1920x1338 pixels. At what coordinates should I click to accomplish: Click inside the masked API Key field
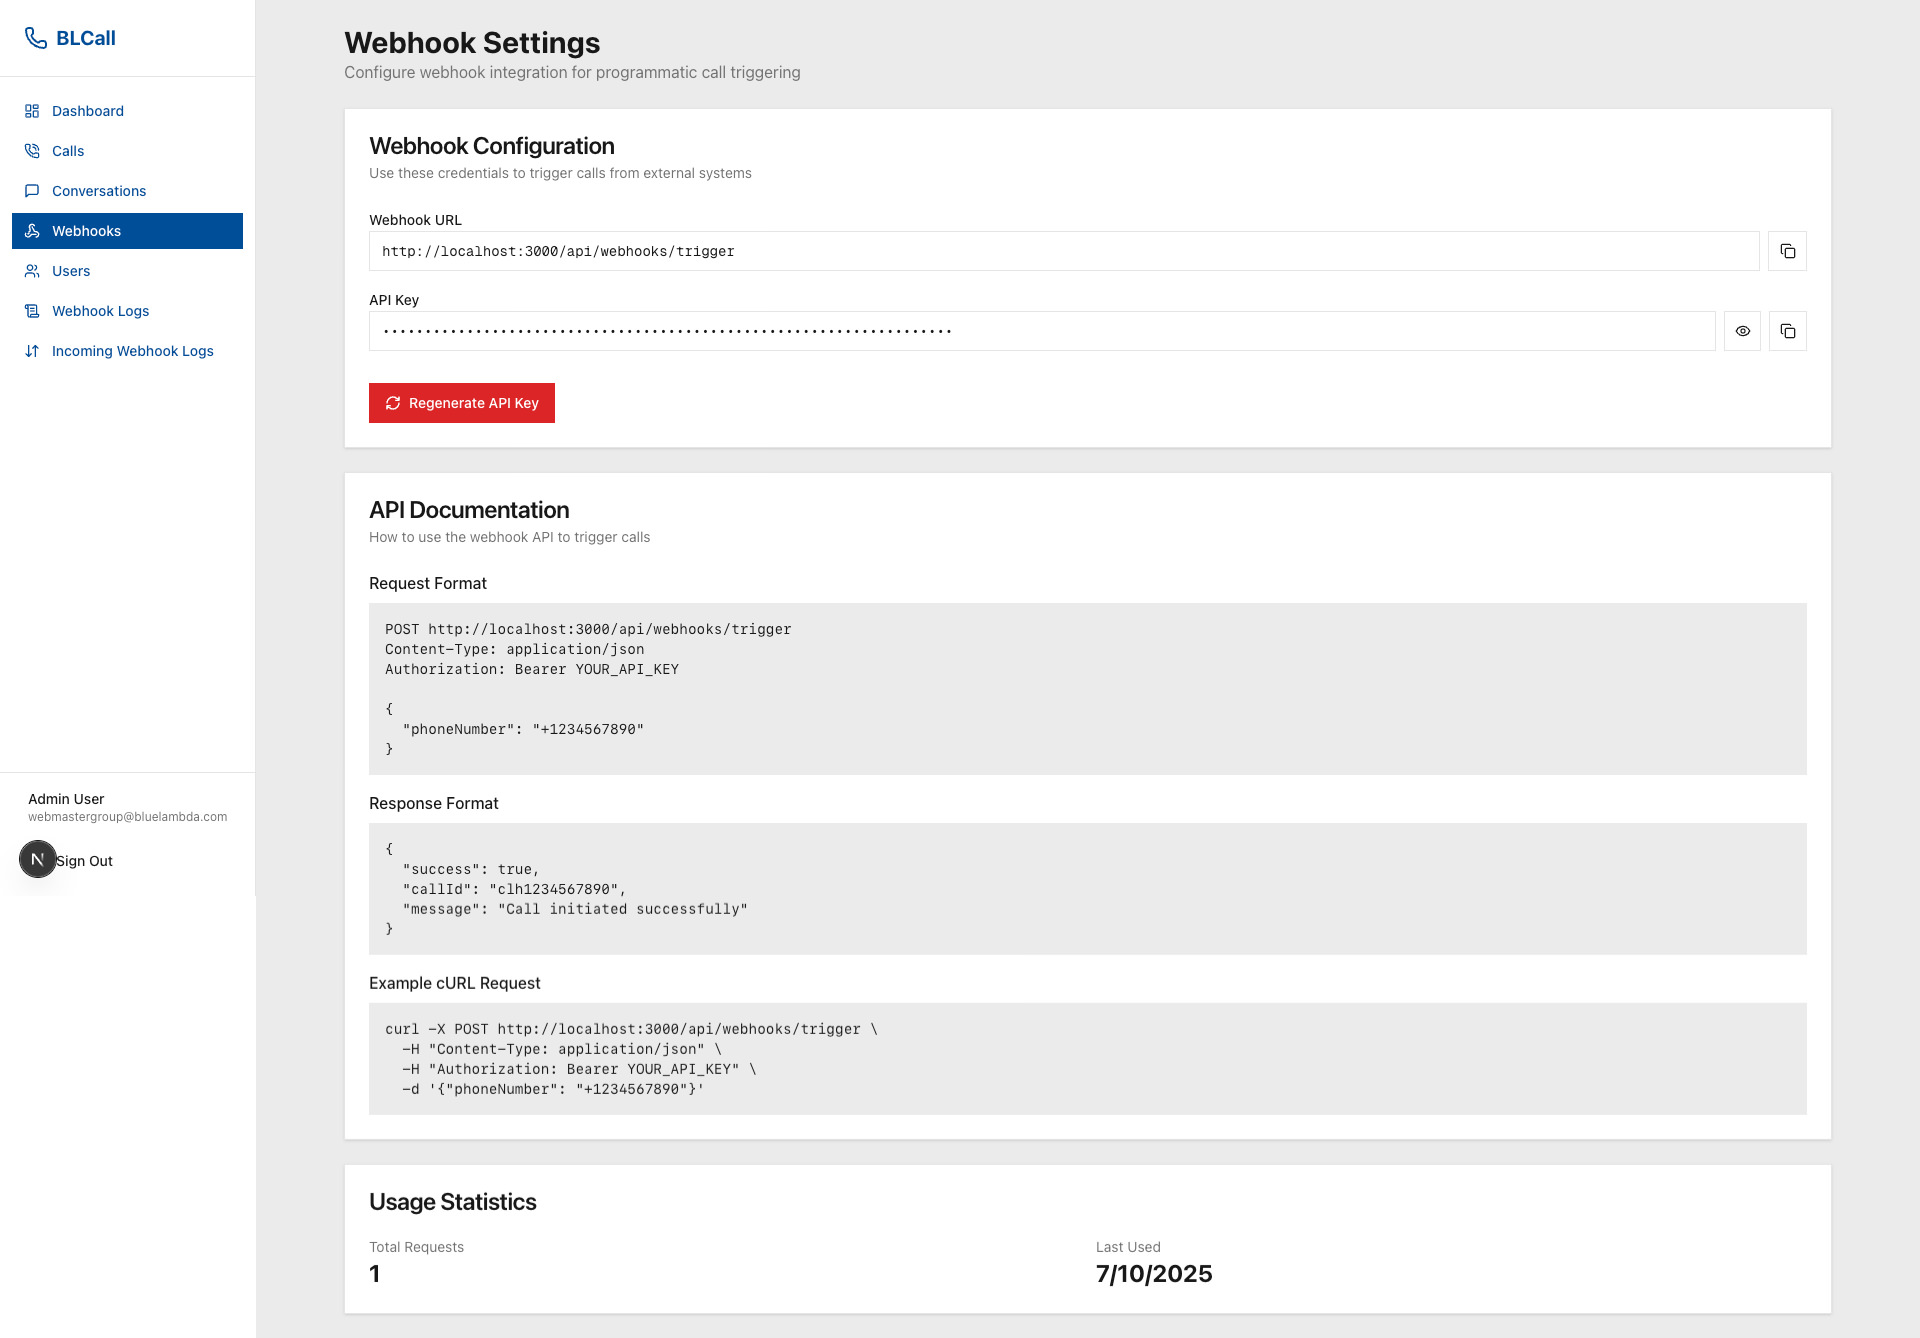[1040, 331]
